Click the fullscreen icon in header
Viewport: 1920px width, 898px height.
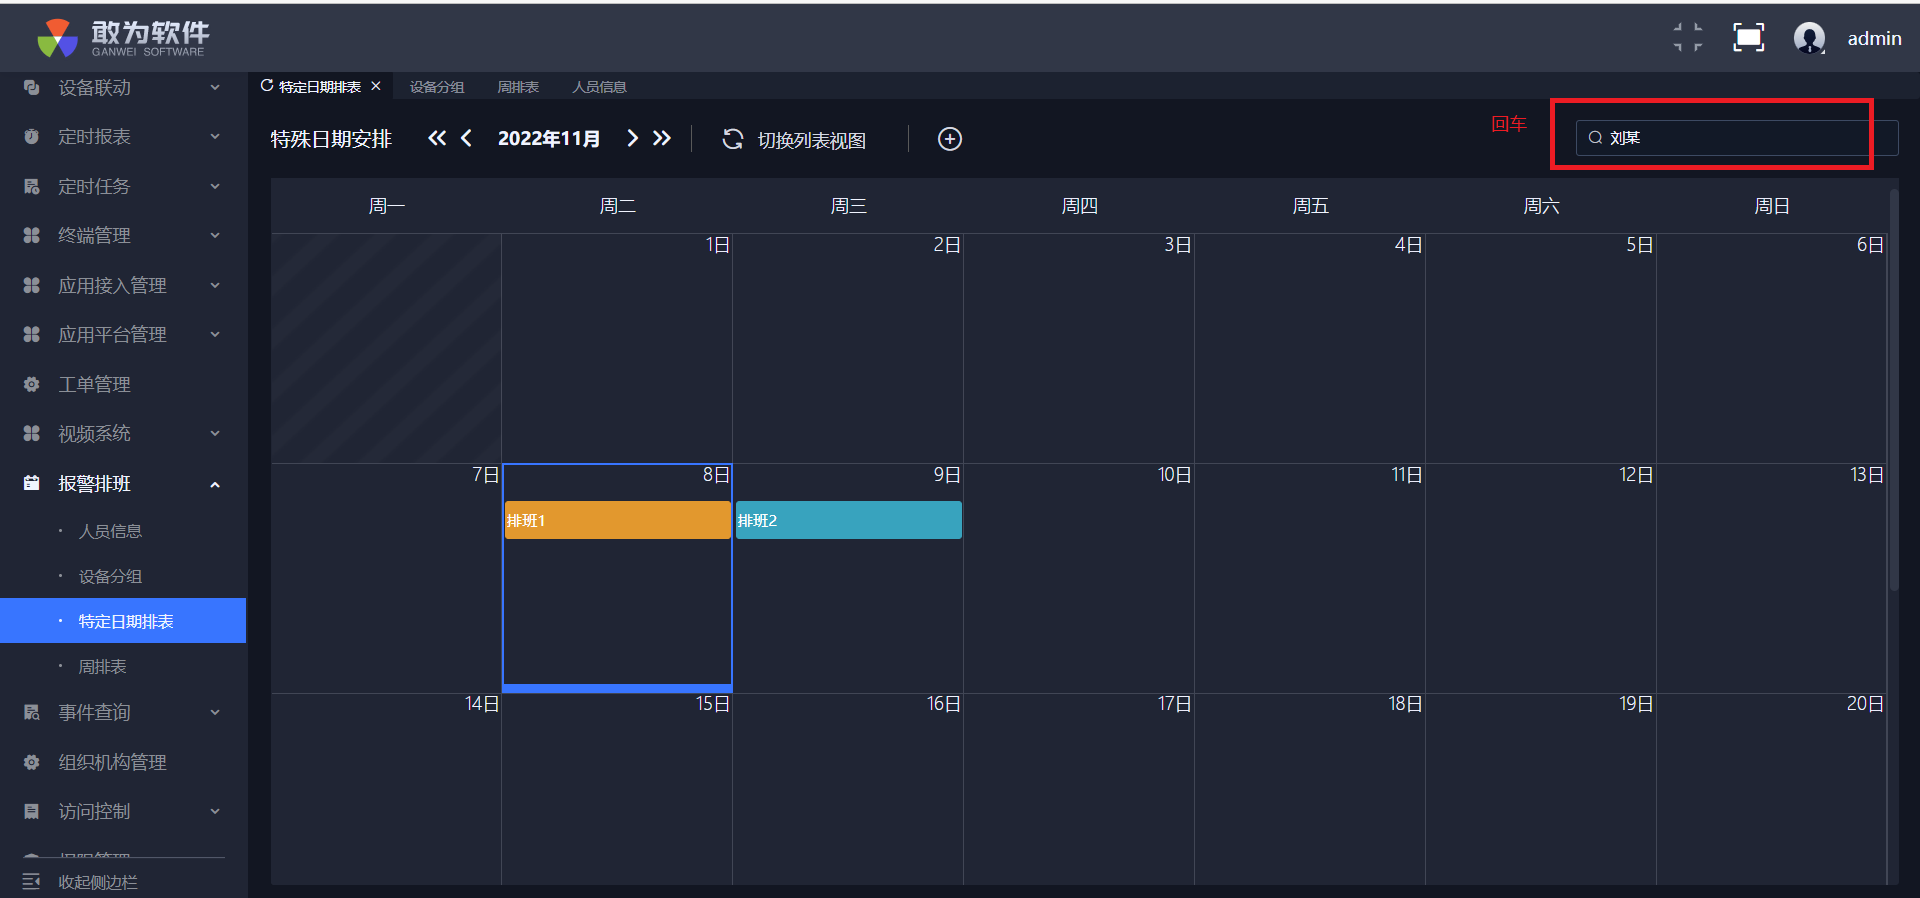[x=1748, y=38]
